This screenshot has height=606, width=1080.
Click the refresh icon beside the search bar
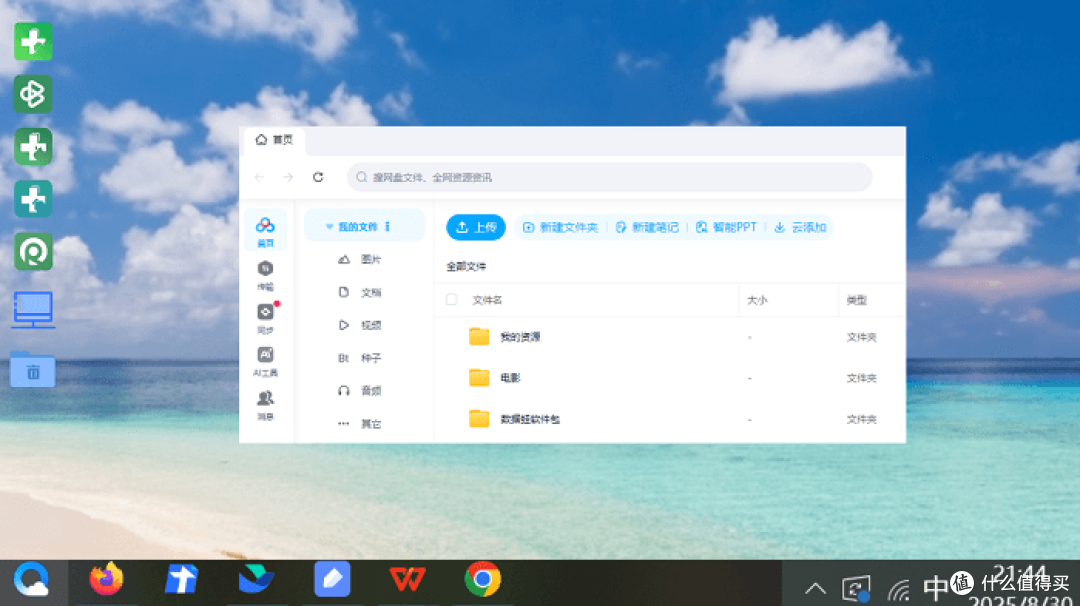318,178
